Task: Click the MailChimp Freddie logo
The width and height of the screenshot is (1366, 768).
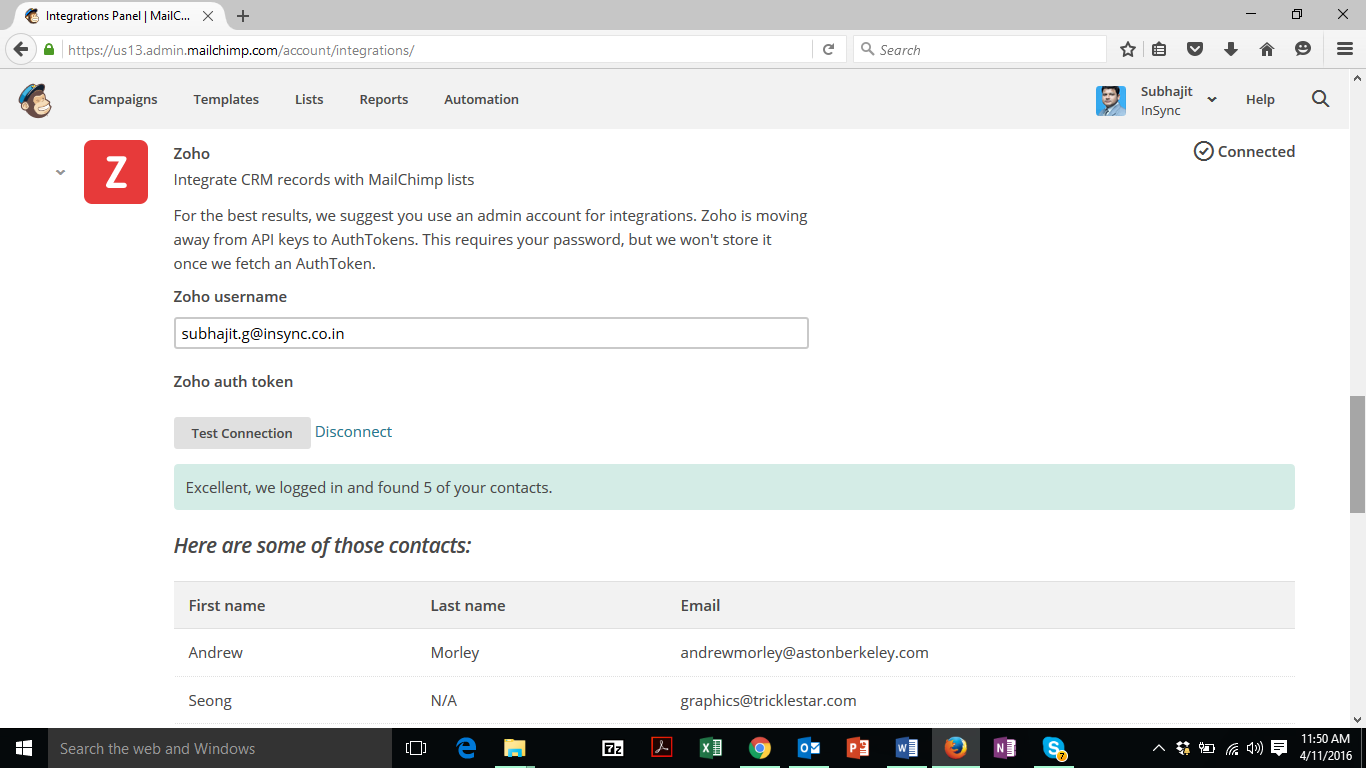Action: pos(35,100)
